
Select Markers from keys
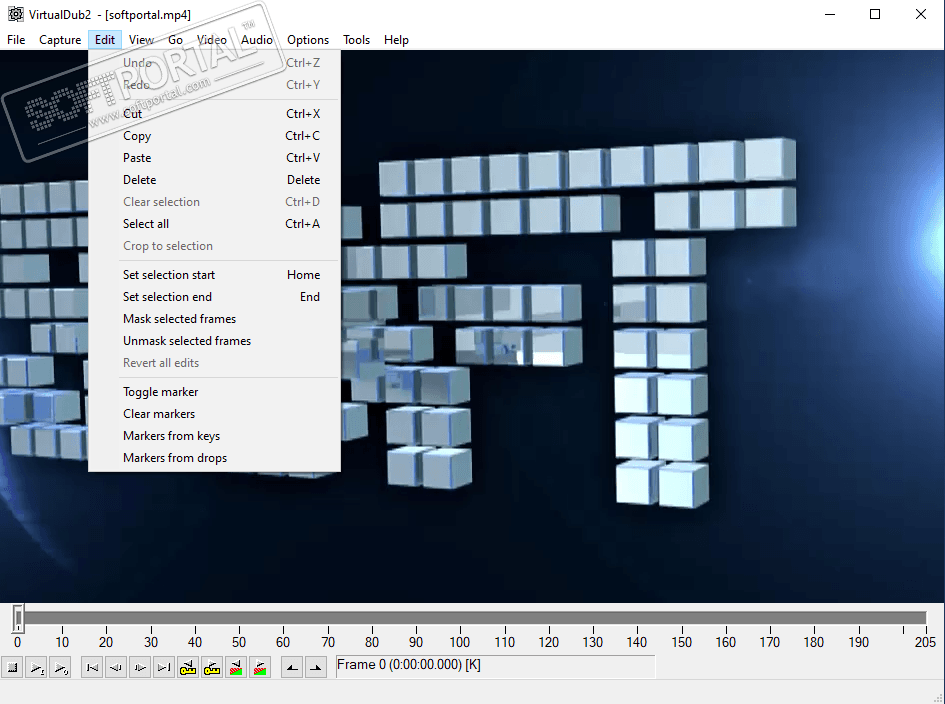click(x=214, y=436)
